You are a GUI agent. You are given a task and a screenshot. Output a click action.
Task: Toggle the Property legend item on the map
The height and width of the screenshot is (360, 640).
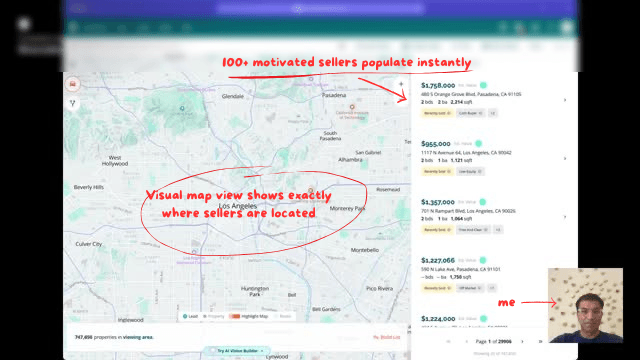(214, 316)
